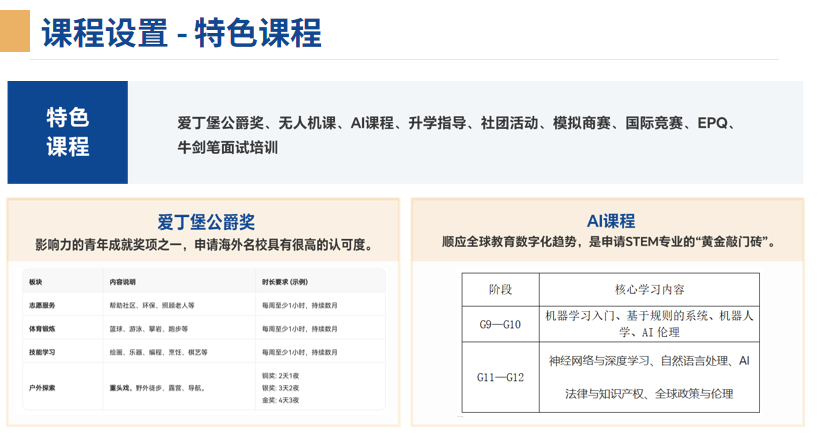Select the G11—G12 stage cell
The height and width of the screenshot is (437, 818).
tap(499, 377)
